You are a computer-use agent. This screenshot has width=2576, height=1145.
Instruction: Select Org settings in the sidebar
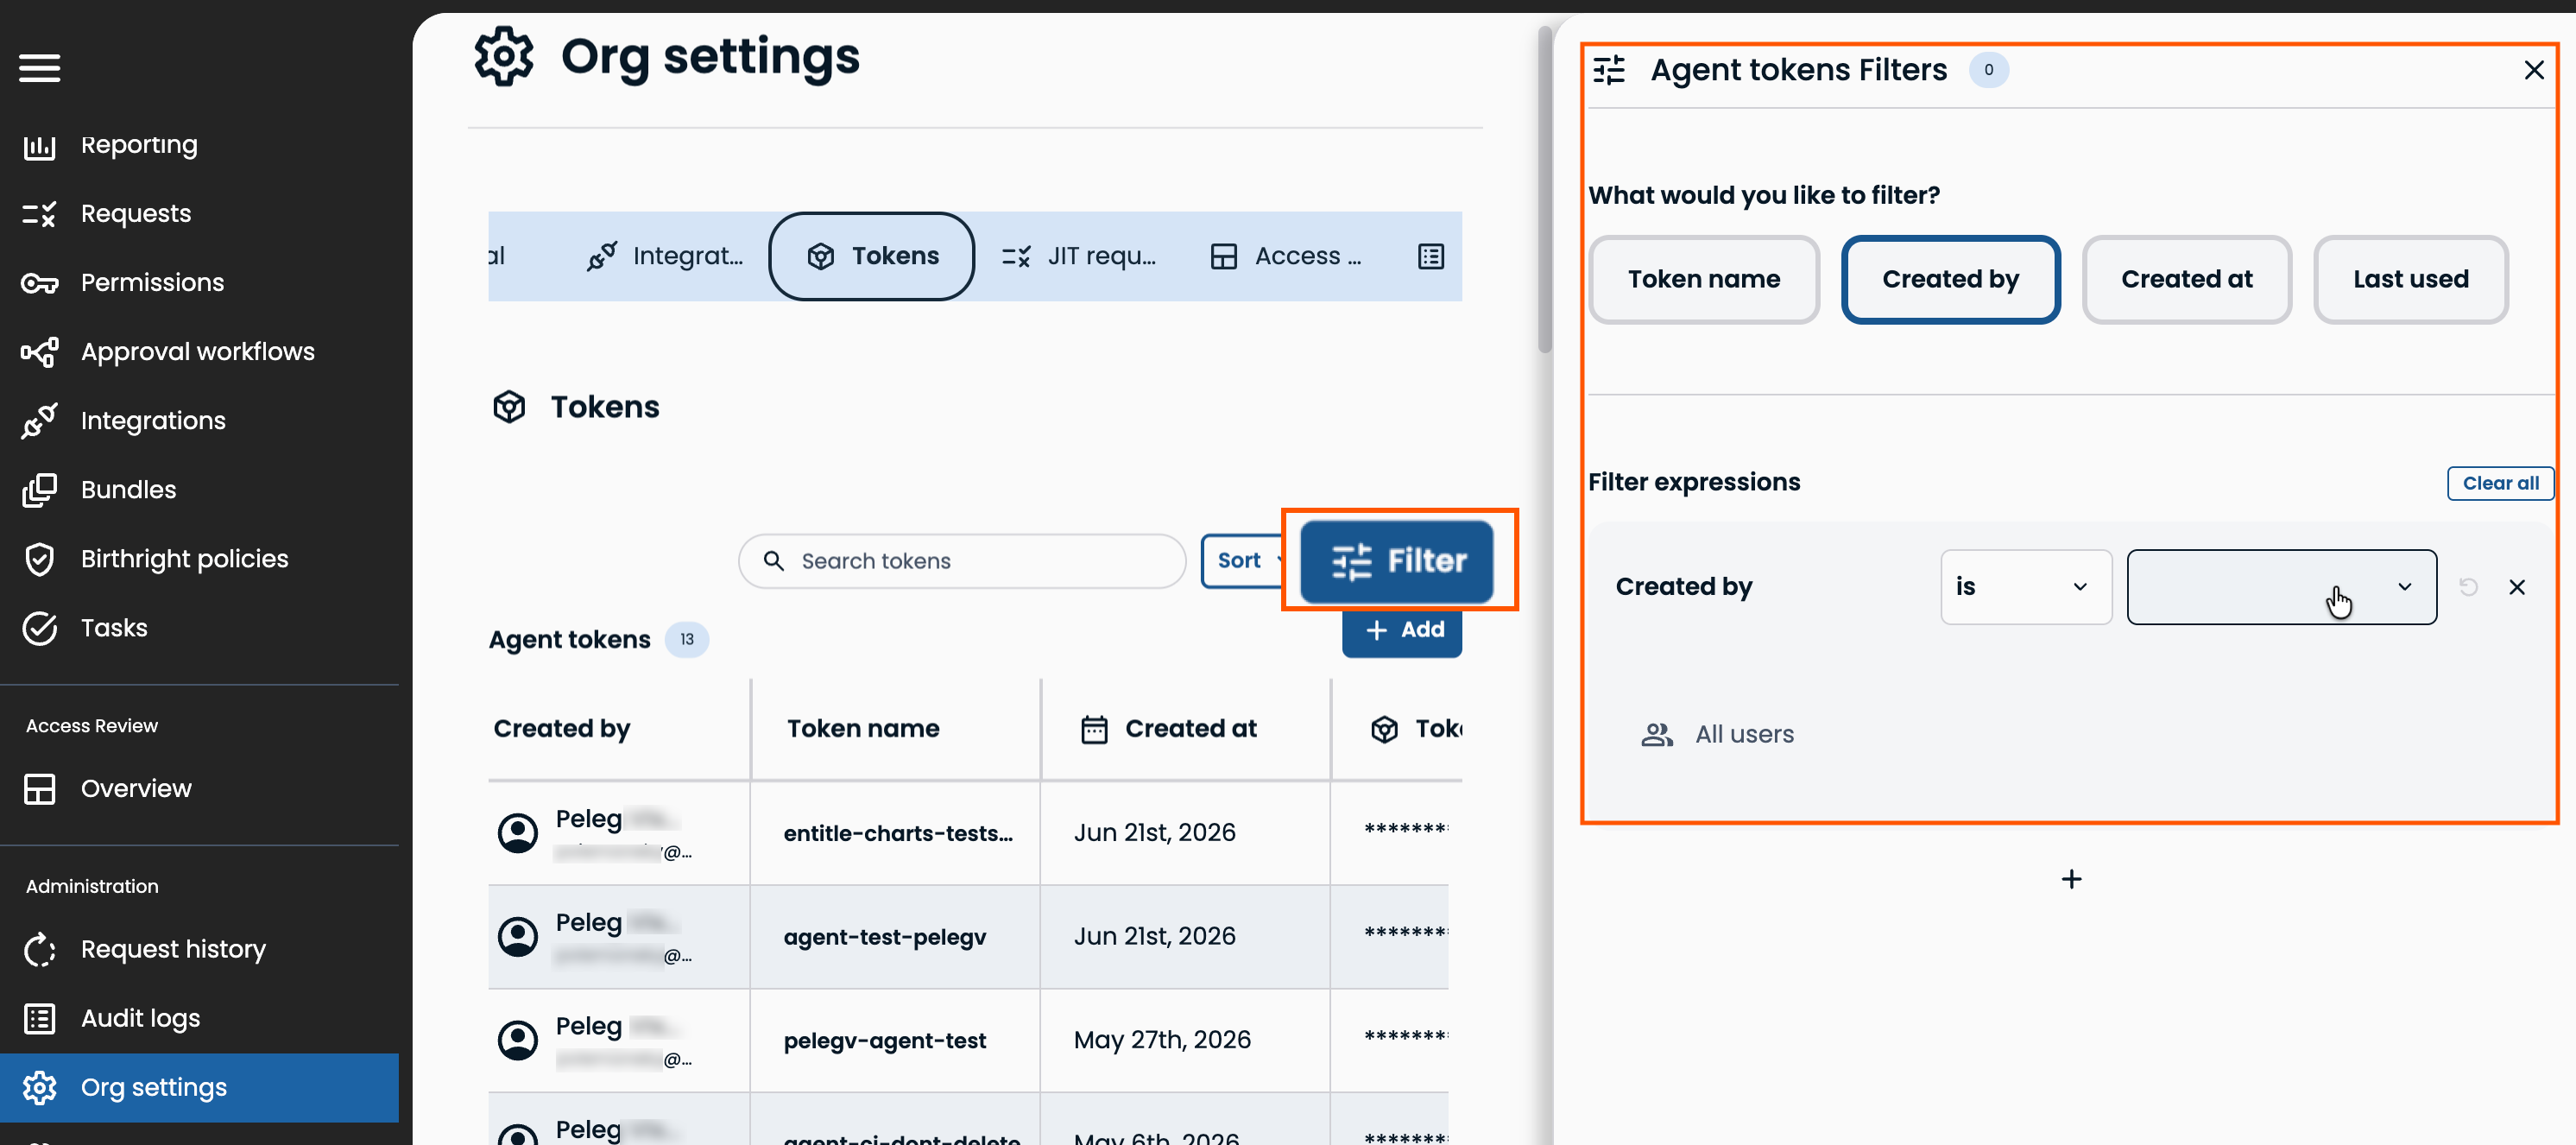pos(199,1087)
